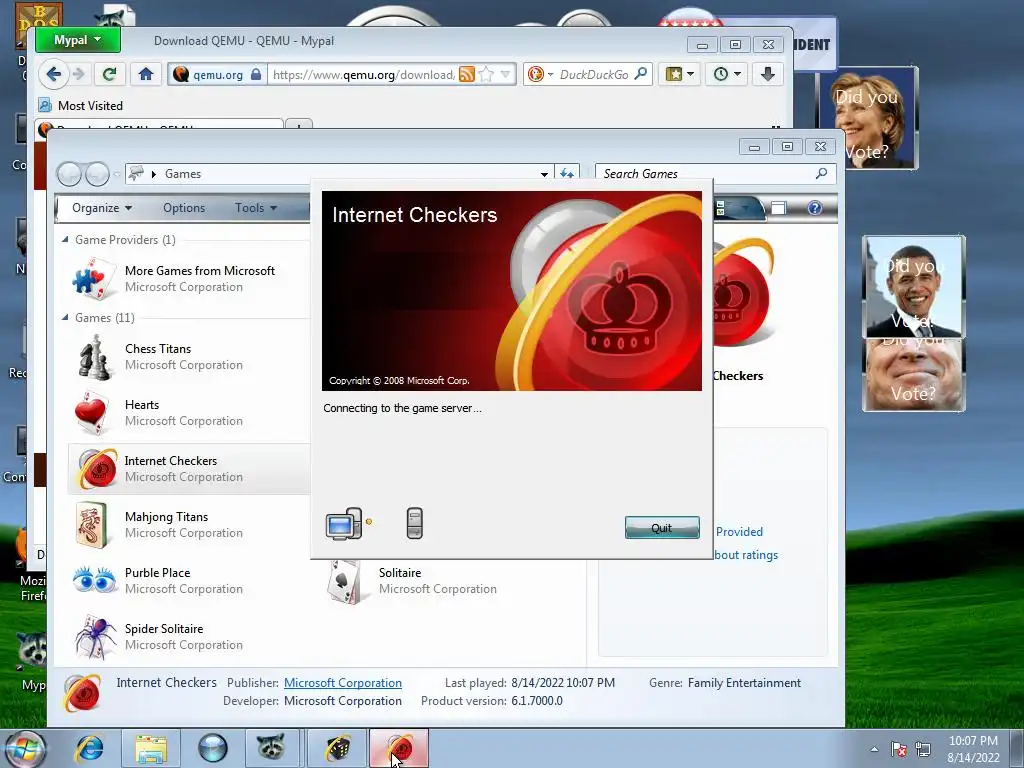Refresh the Games explorer view
Viewport: 1024px width, 768px height.
(567, 174)
